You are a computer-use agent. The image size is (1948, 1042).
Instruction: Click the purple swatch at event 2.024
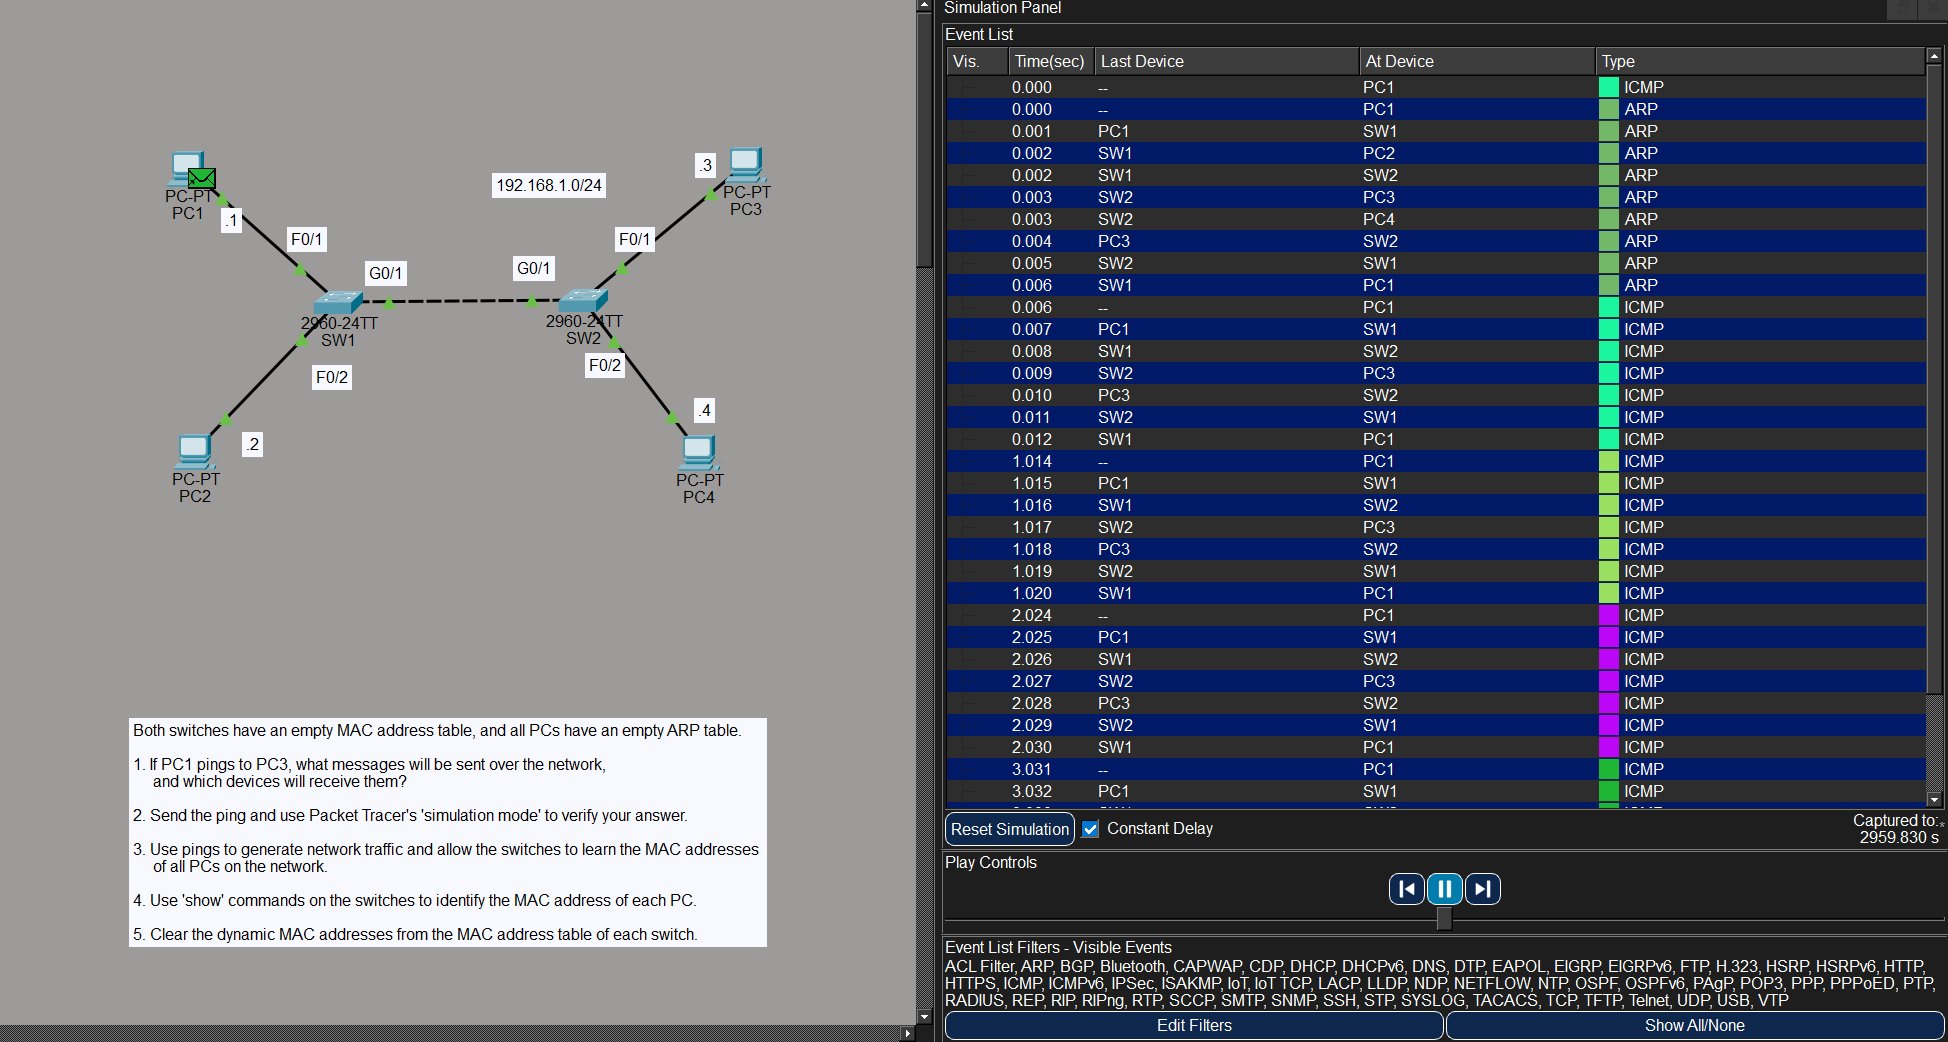click(x=1609, y=615)
